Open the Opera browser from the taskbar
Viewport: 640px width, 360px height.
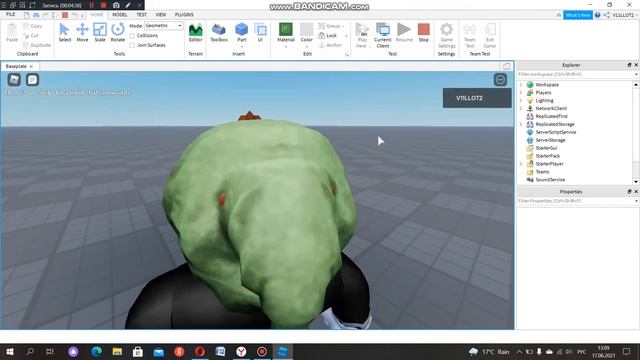coord(200,351)
